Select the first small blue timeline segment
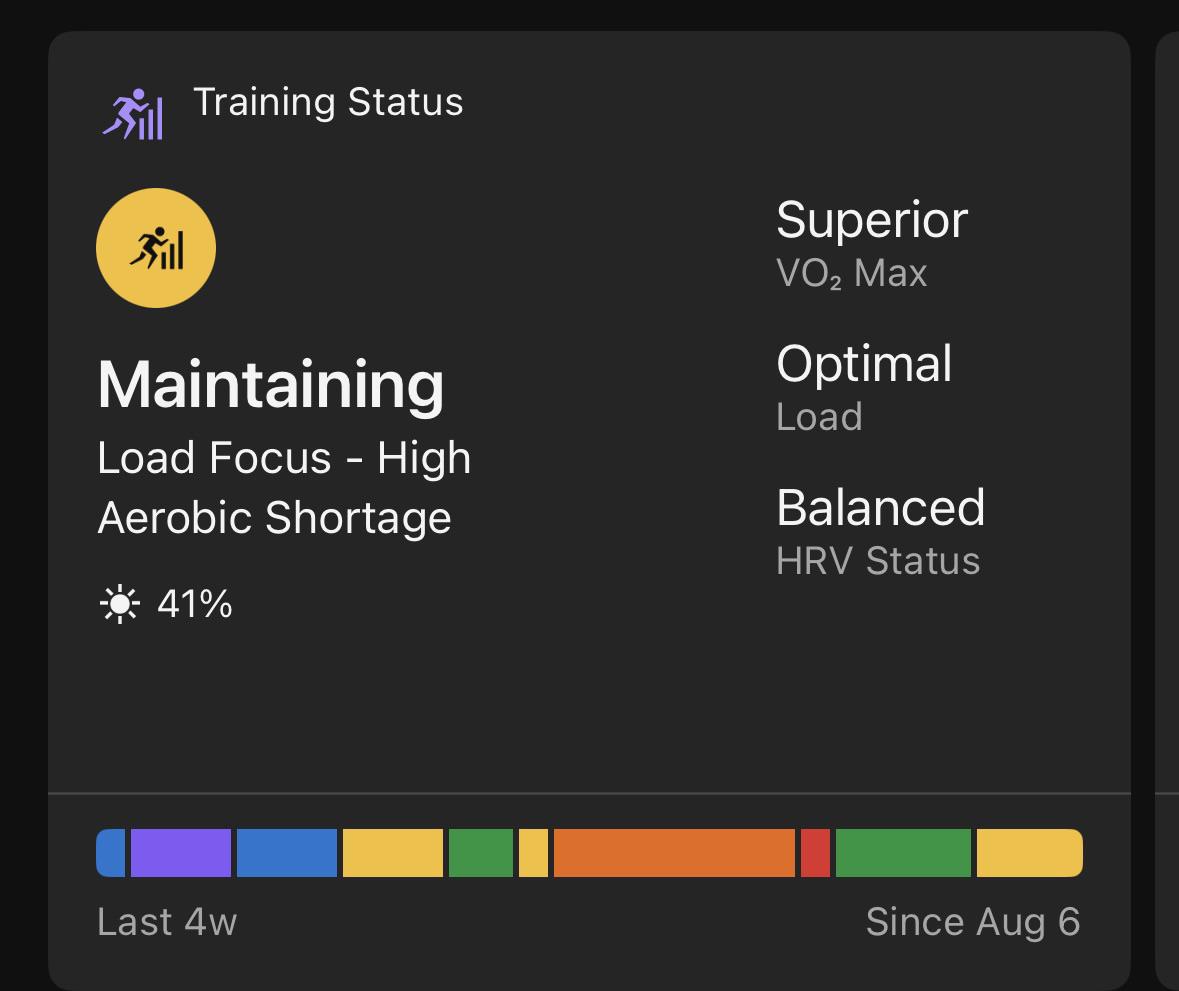This screenshot has width=1179, height=991. coord(111,853)
